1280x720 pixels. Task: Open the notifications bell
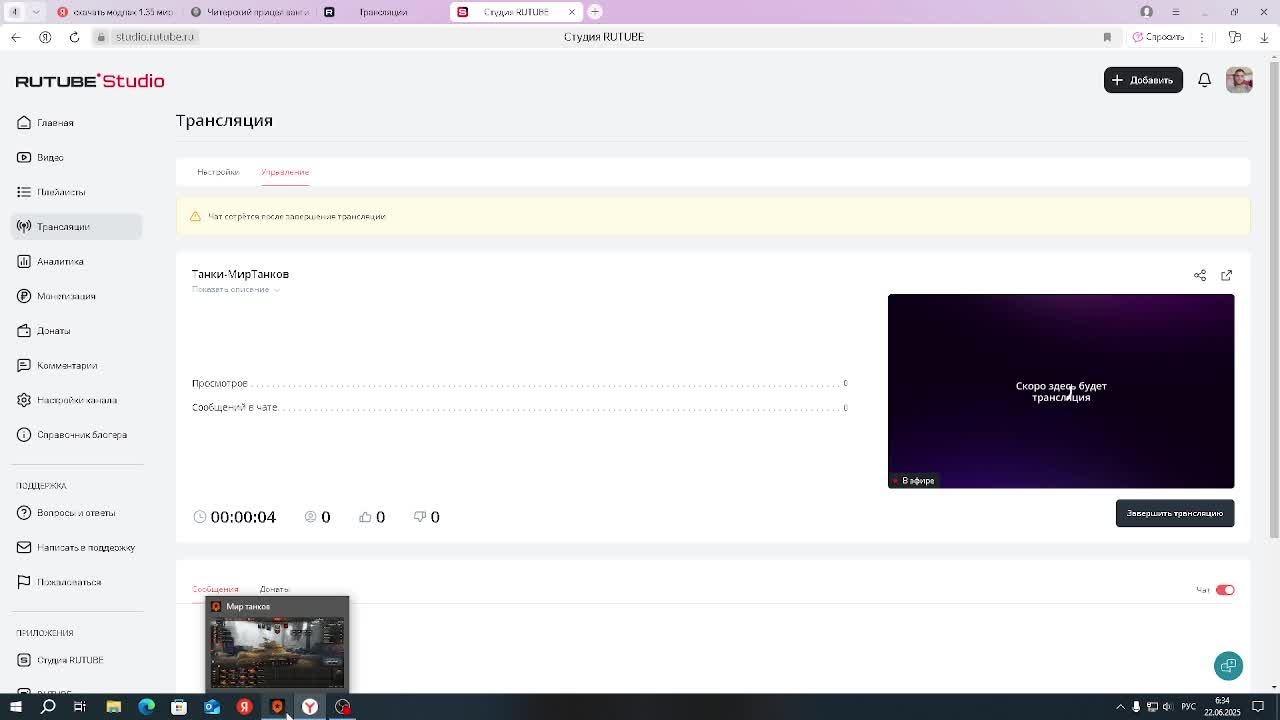click(1204, 80)
